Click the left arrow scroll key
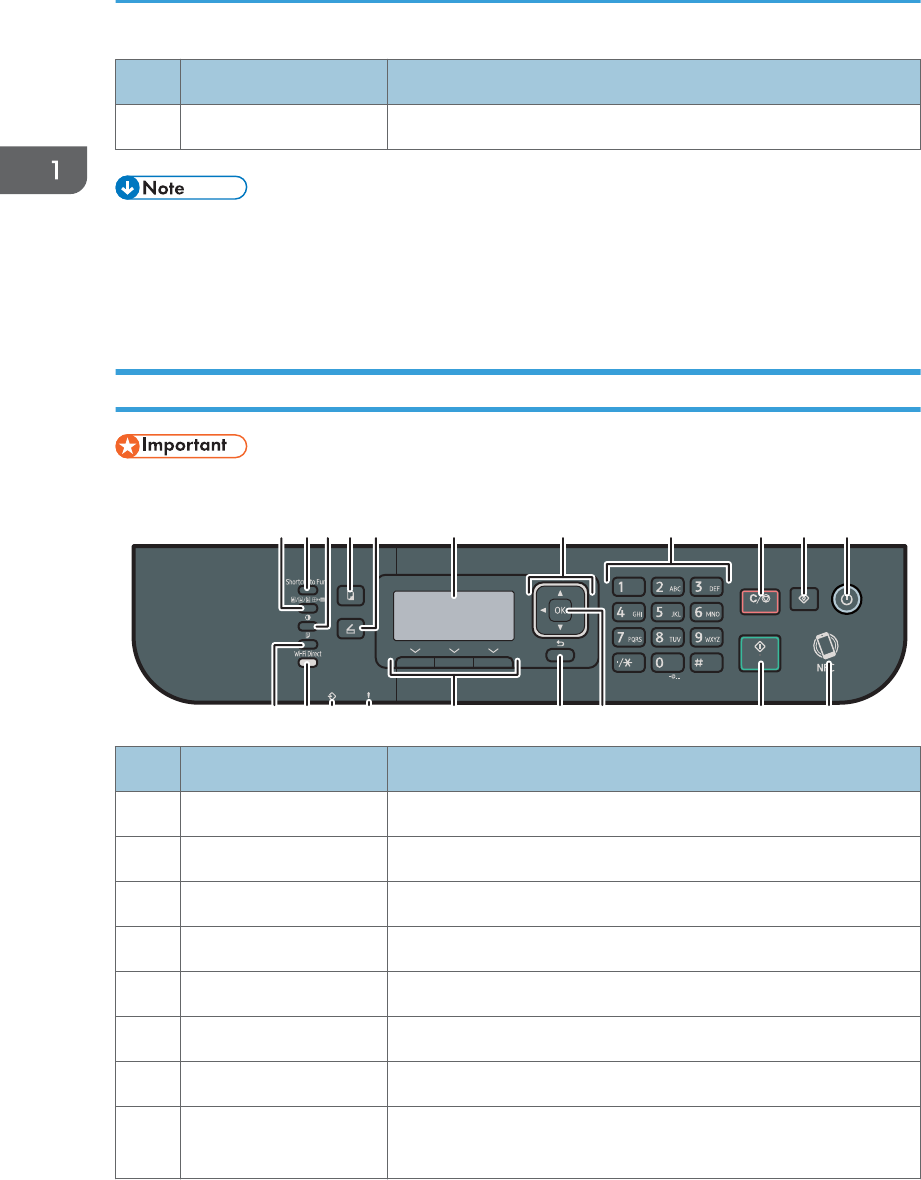This screenshot has height=1180, width=921. [x=543, y=610]
